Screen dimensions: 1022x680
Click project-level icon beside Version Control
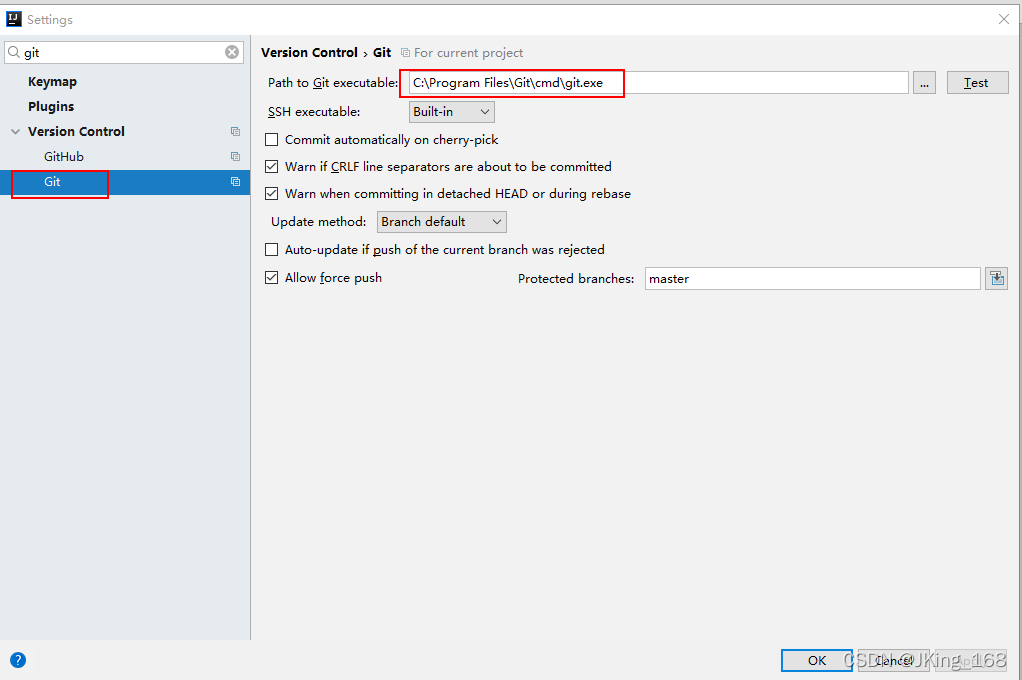click(235, 132)
